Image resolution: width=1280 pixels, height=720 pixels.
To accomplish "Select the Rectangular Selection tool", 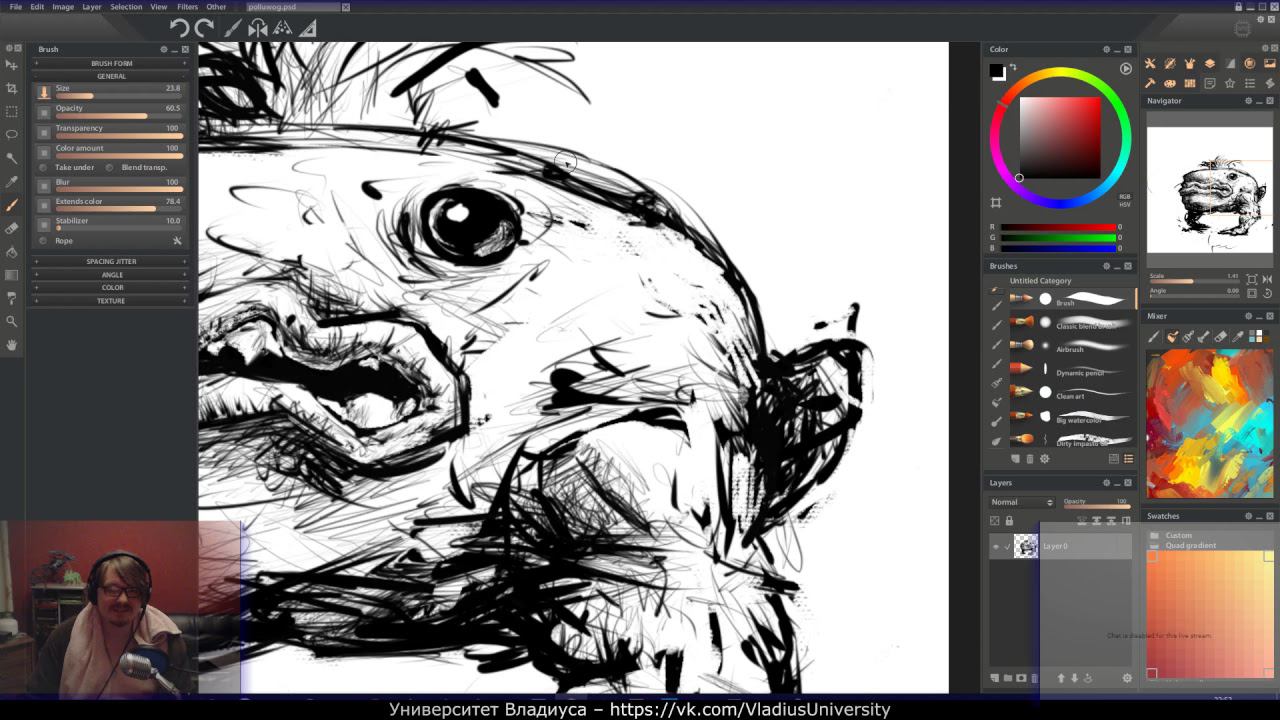I will pos(12,112).
